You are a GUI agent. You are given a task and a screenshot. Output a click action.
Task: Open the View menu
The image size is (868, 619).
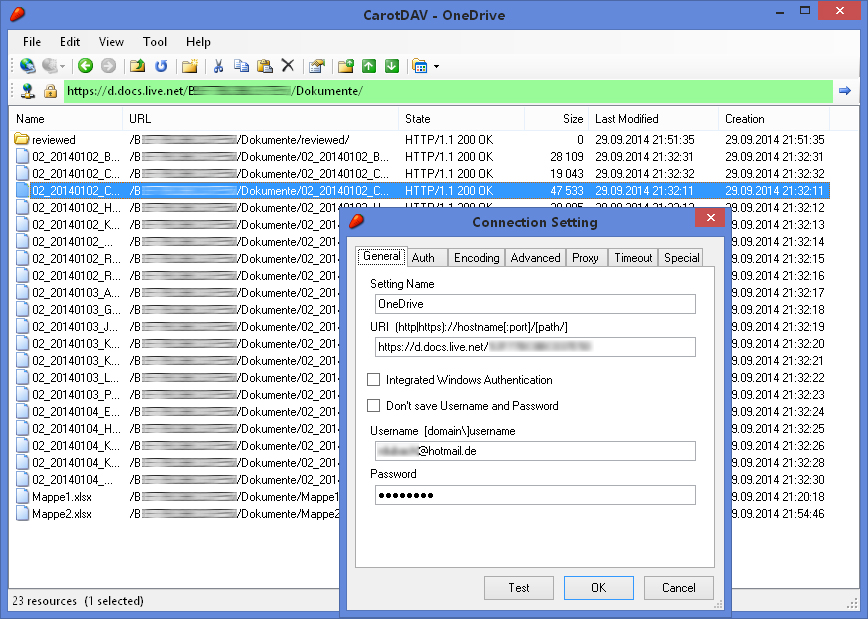pos(111,42)
